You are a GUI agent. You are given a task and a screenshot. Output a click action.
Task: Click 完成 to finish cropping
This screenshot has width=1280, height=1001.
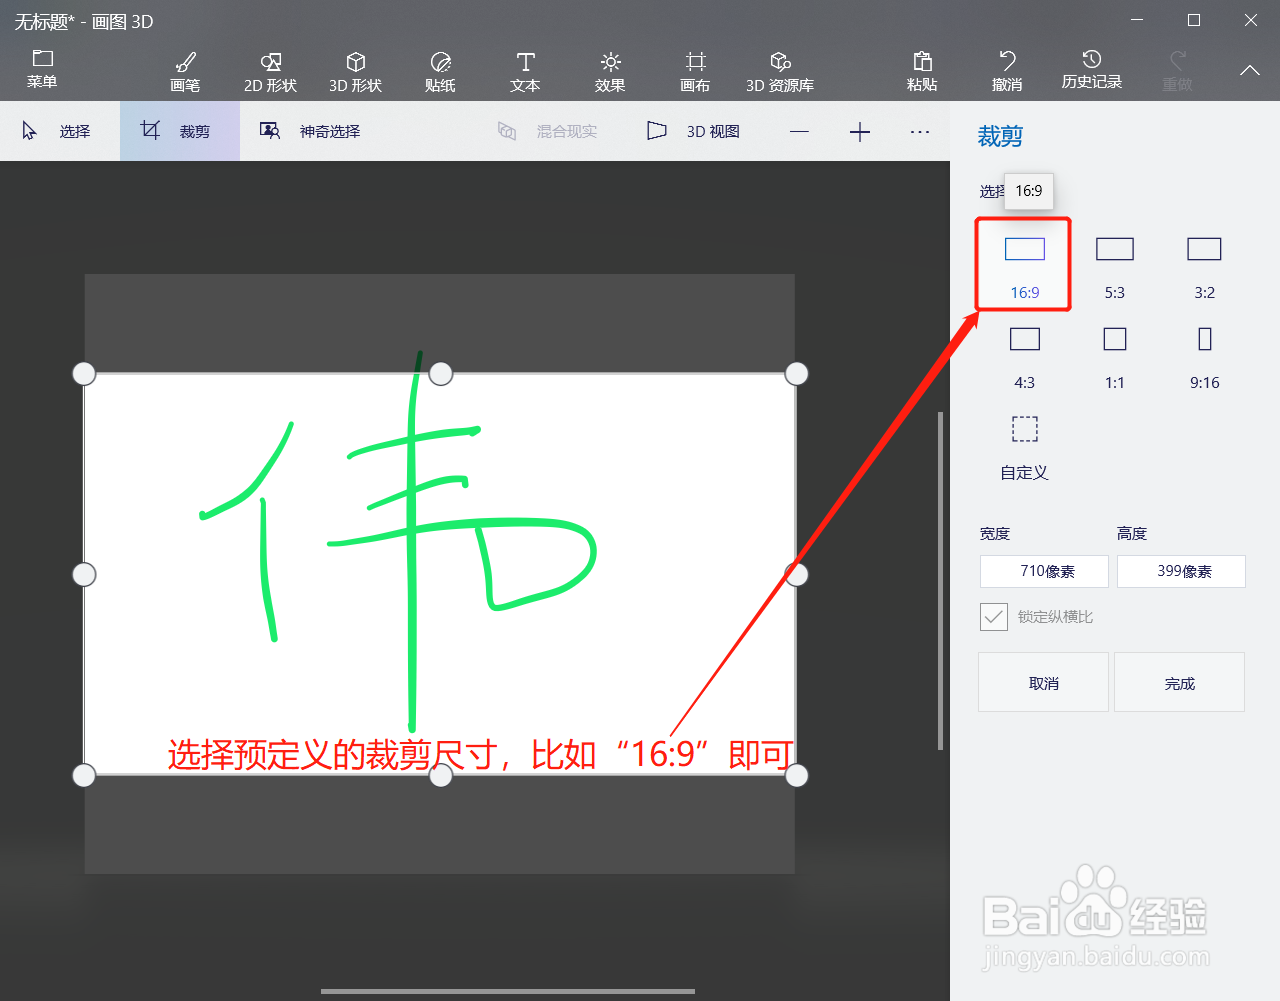pos(1179,682)
